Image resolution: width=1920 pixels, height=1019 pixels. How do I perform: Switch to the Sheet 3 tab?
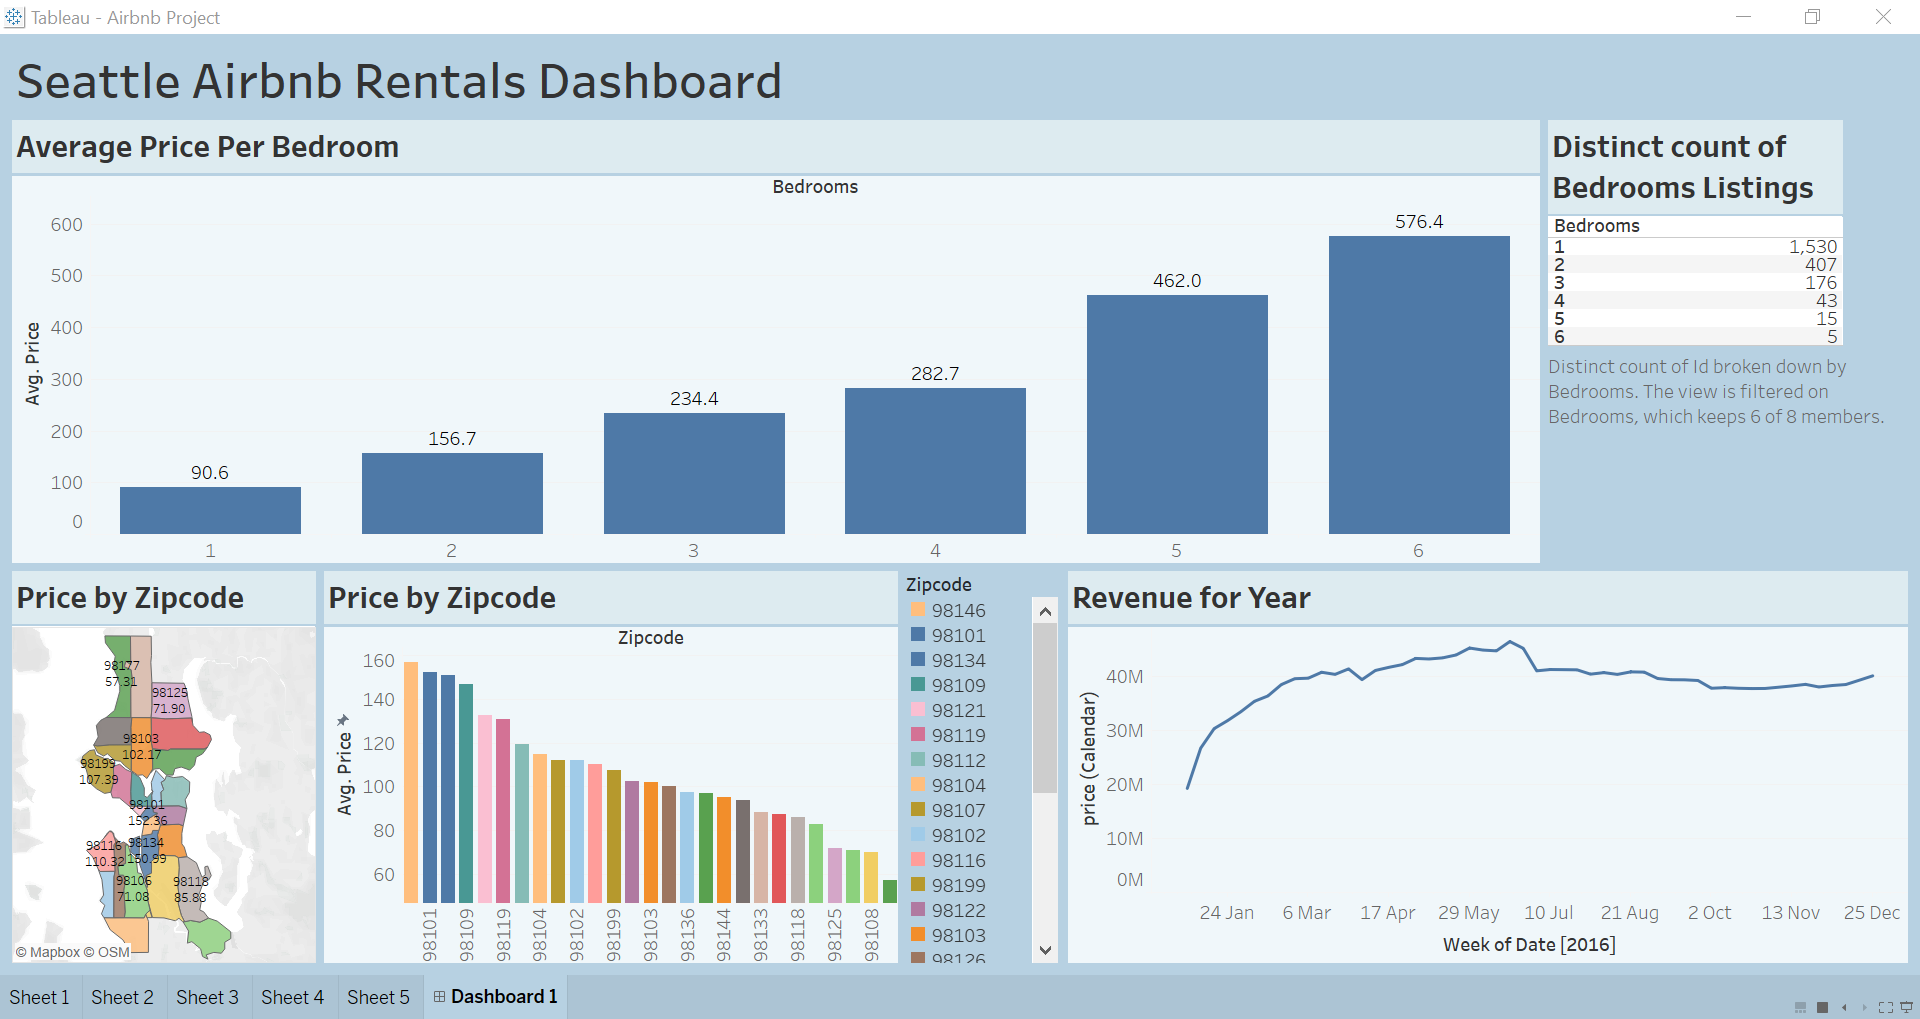click(207, 996)
